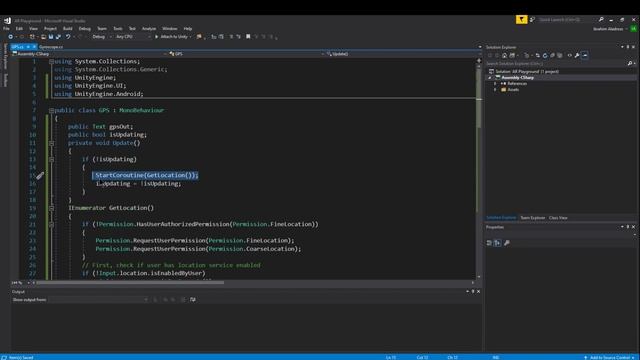Open the File menu
640x360 pixels.
point(6,29)
